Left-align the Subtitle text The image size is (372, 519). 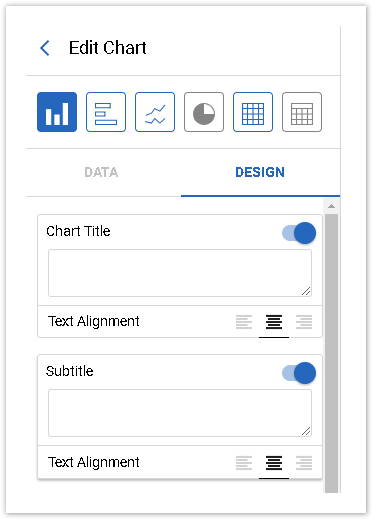(244, 463)
